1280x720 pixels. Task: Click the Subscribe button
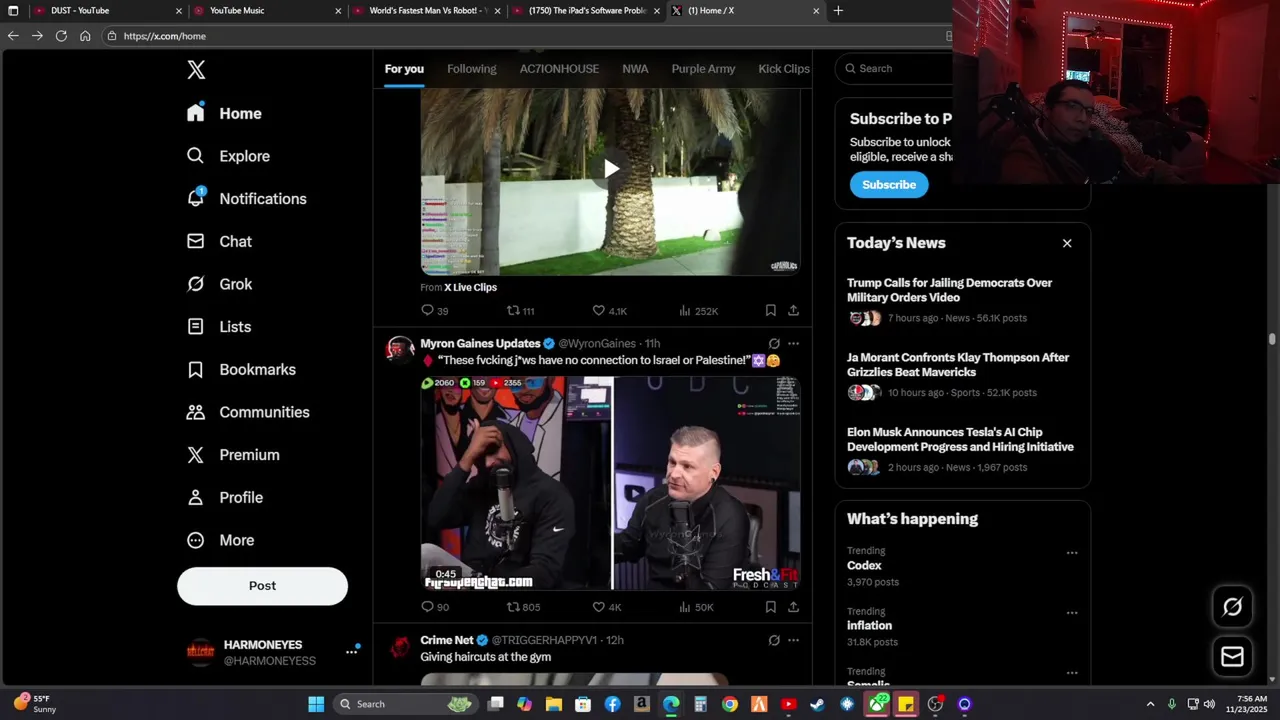click(x=889, y=185)
